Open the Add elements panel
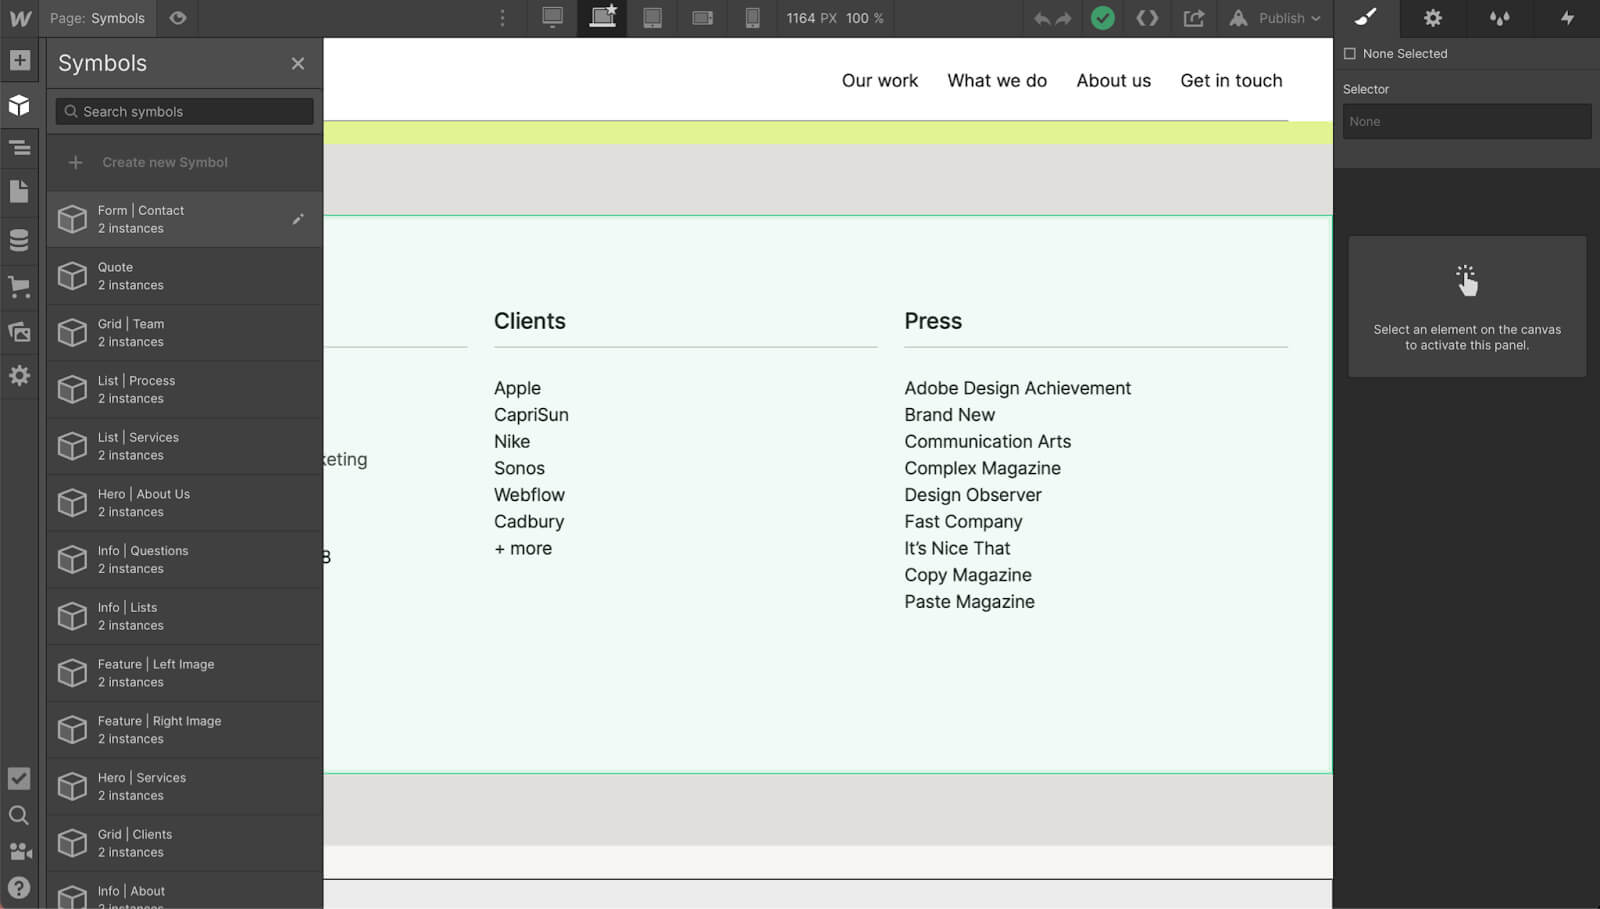The height and width of the screenshot is (909, 1600). point(19,60)
